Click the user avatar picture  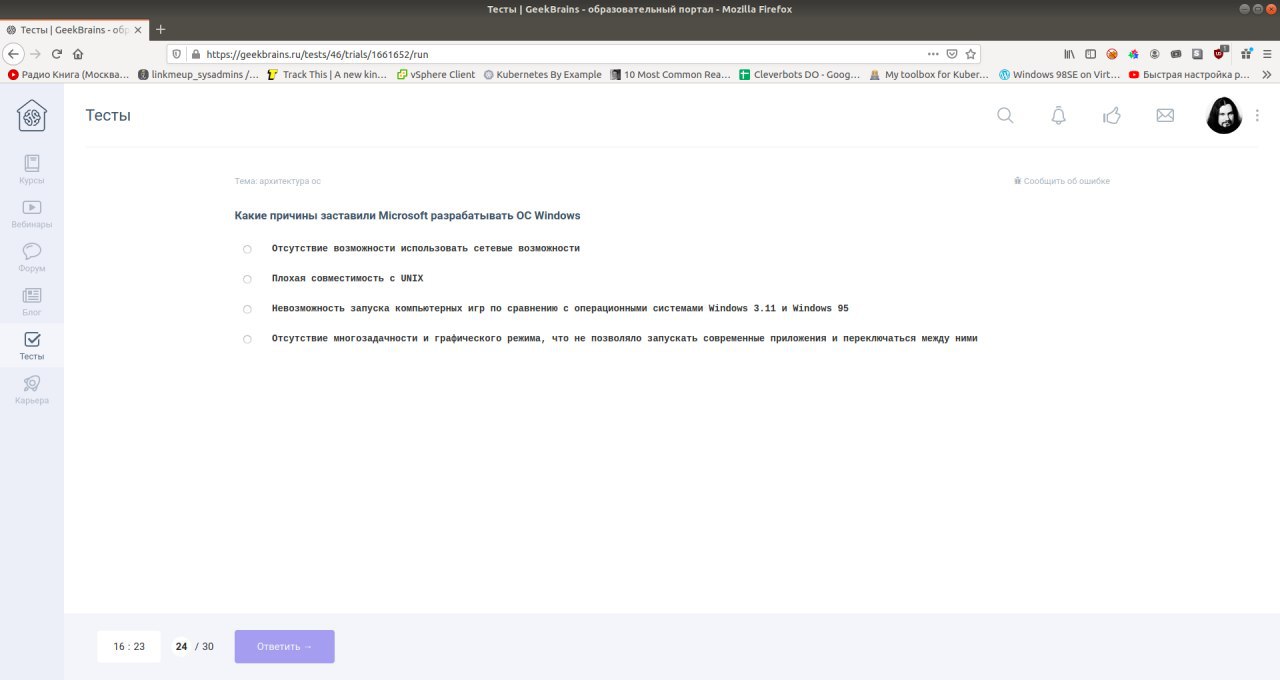[1224, 115]
